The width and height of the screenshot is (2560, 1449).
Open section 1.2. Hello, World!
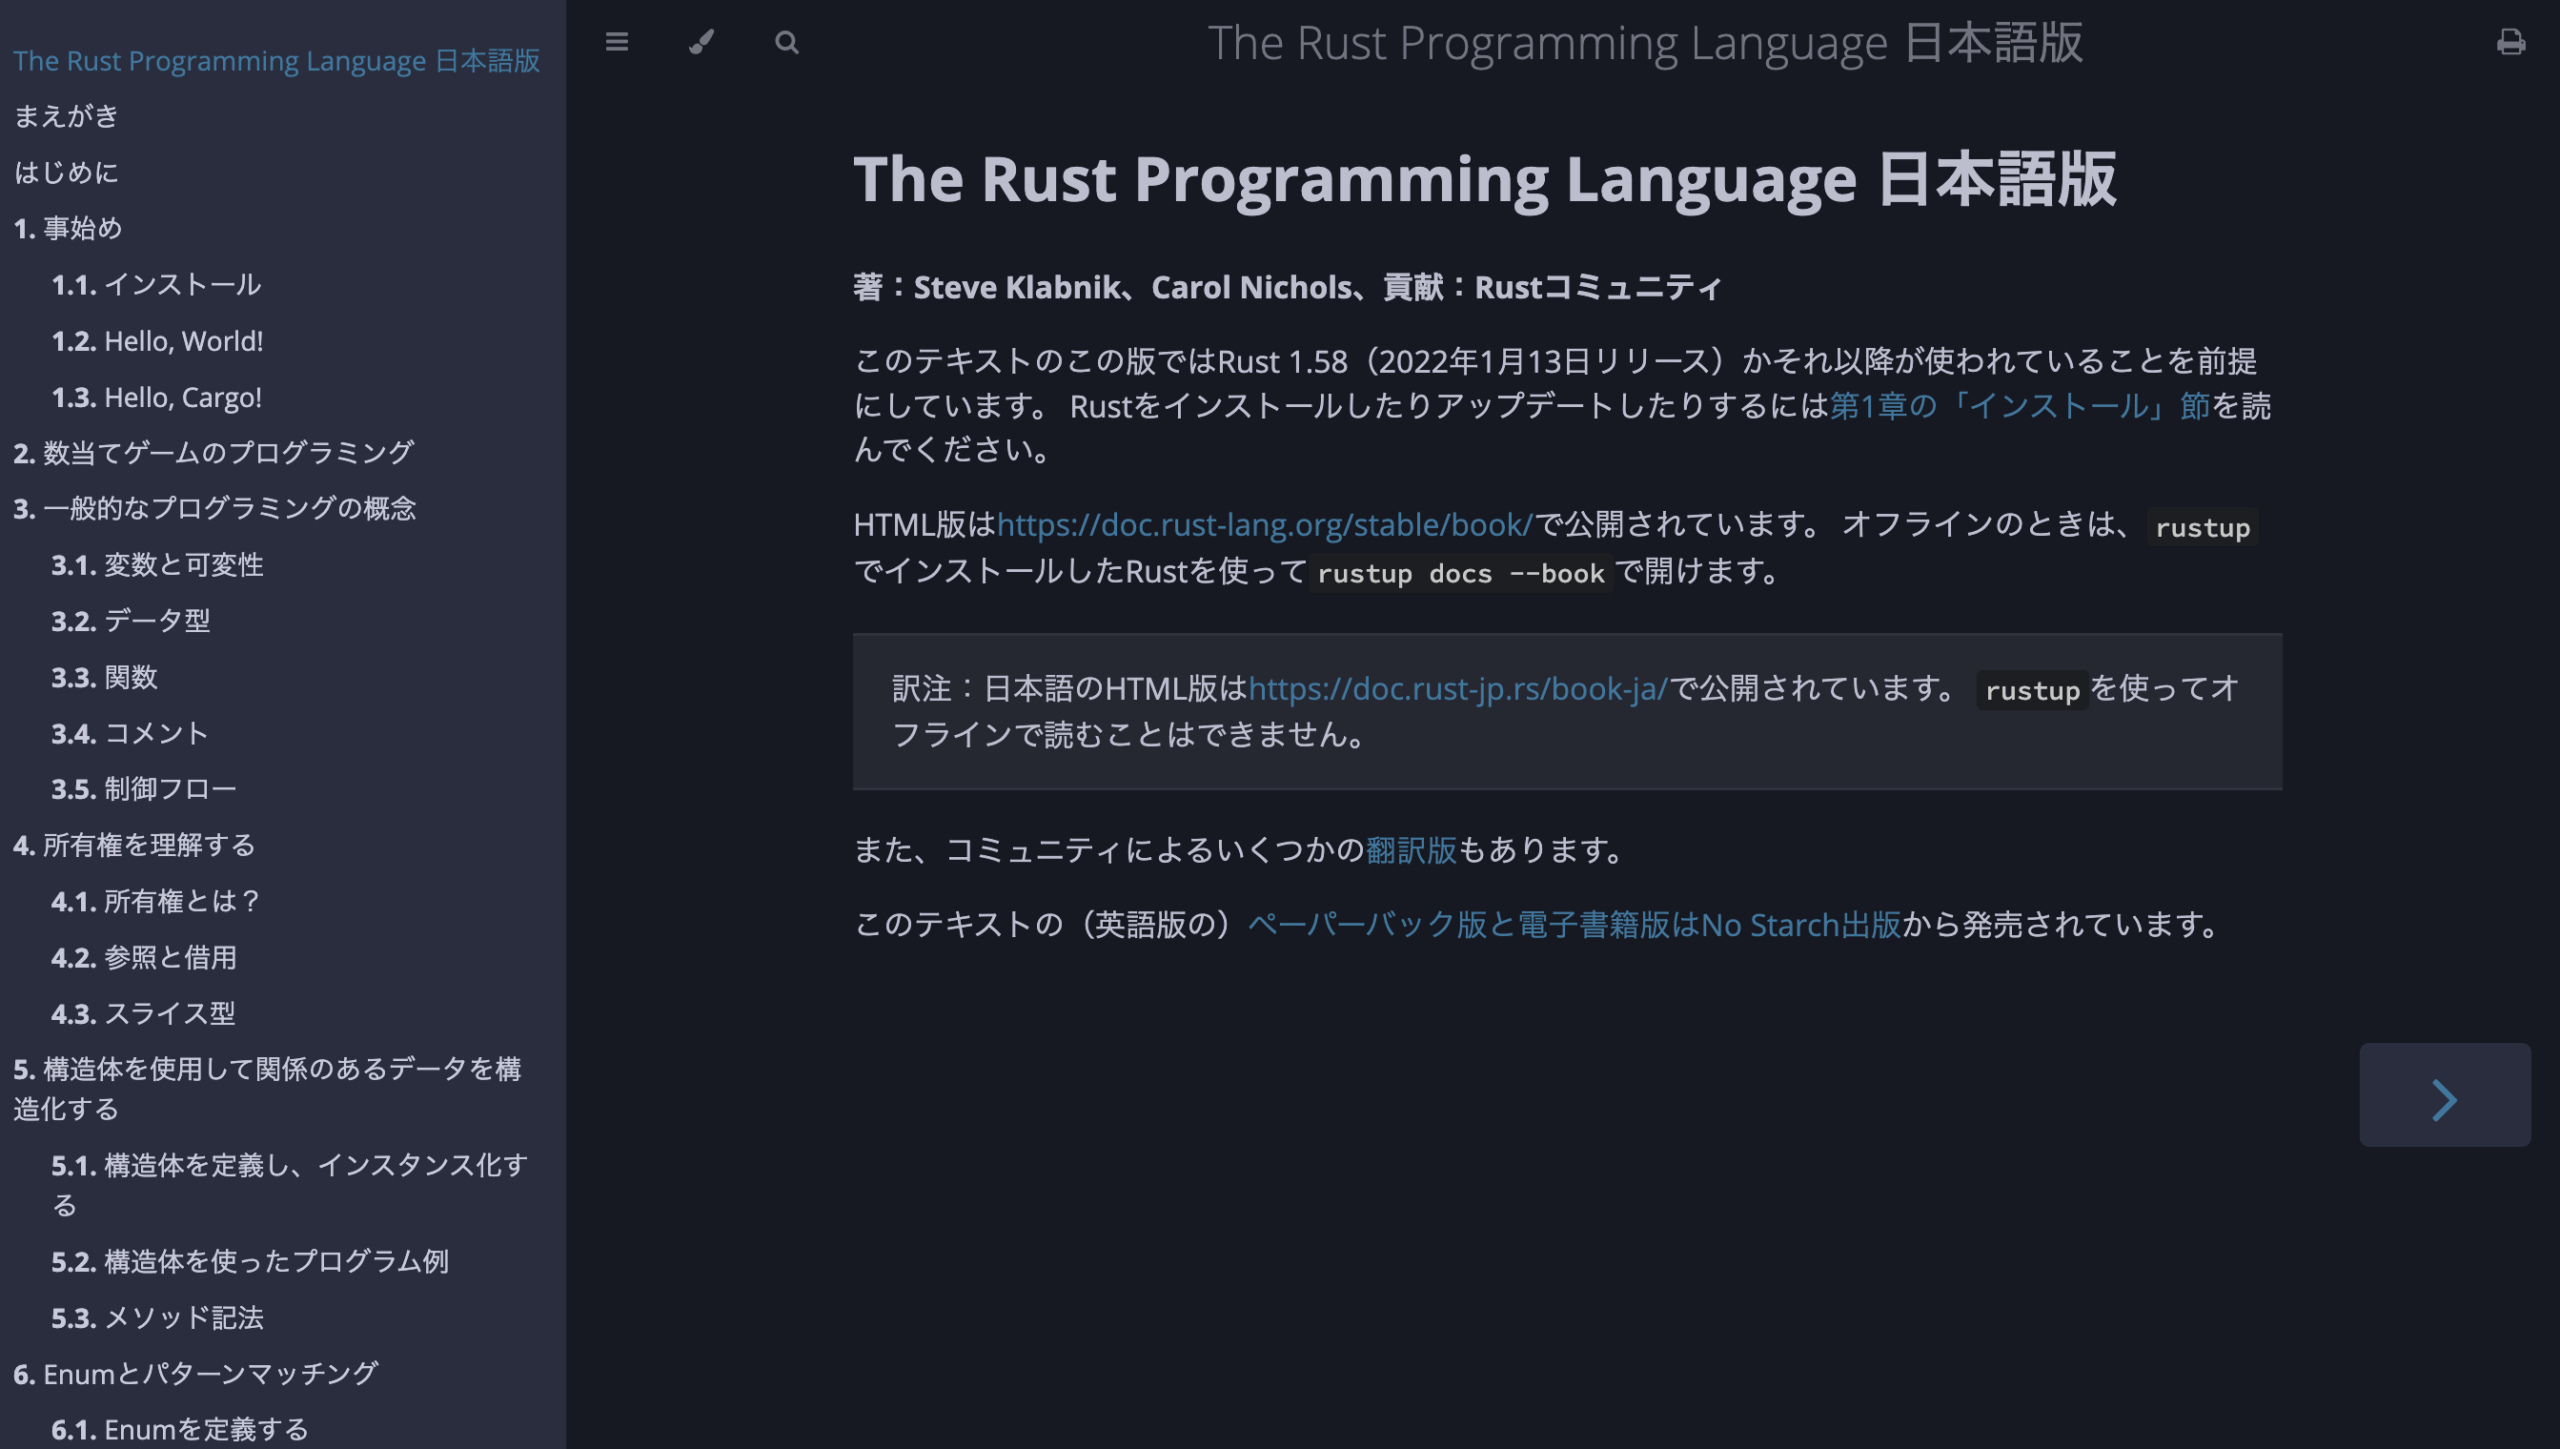pyautogui.click(x=157, y=341)
